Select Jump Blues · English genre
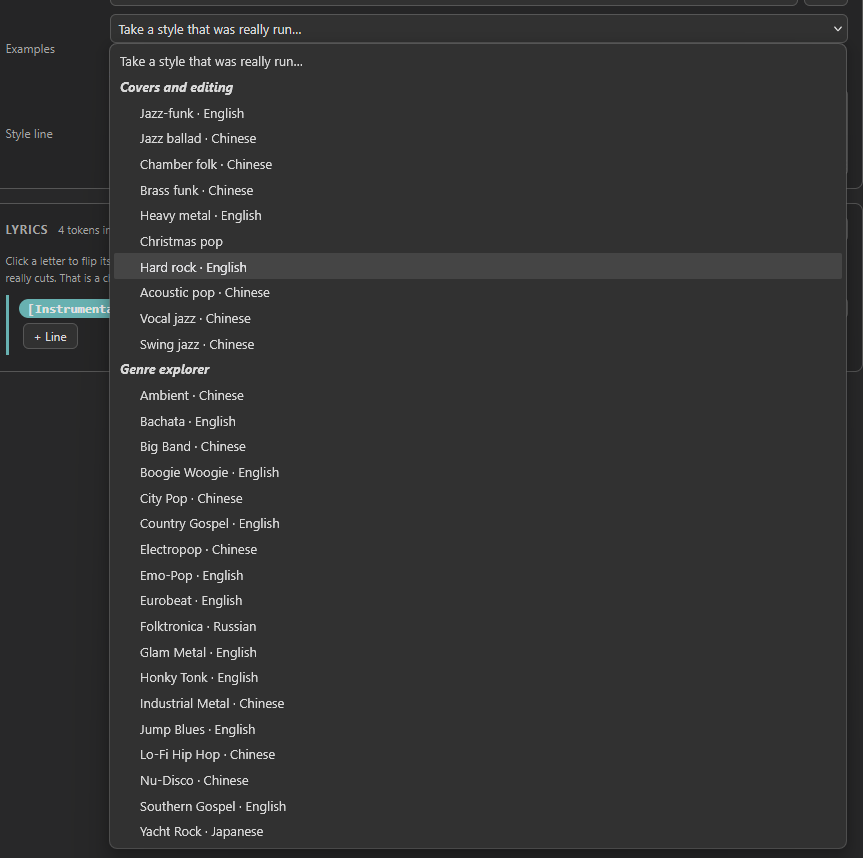This screenshot has width=863, height=858. [478, 730]
